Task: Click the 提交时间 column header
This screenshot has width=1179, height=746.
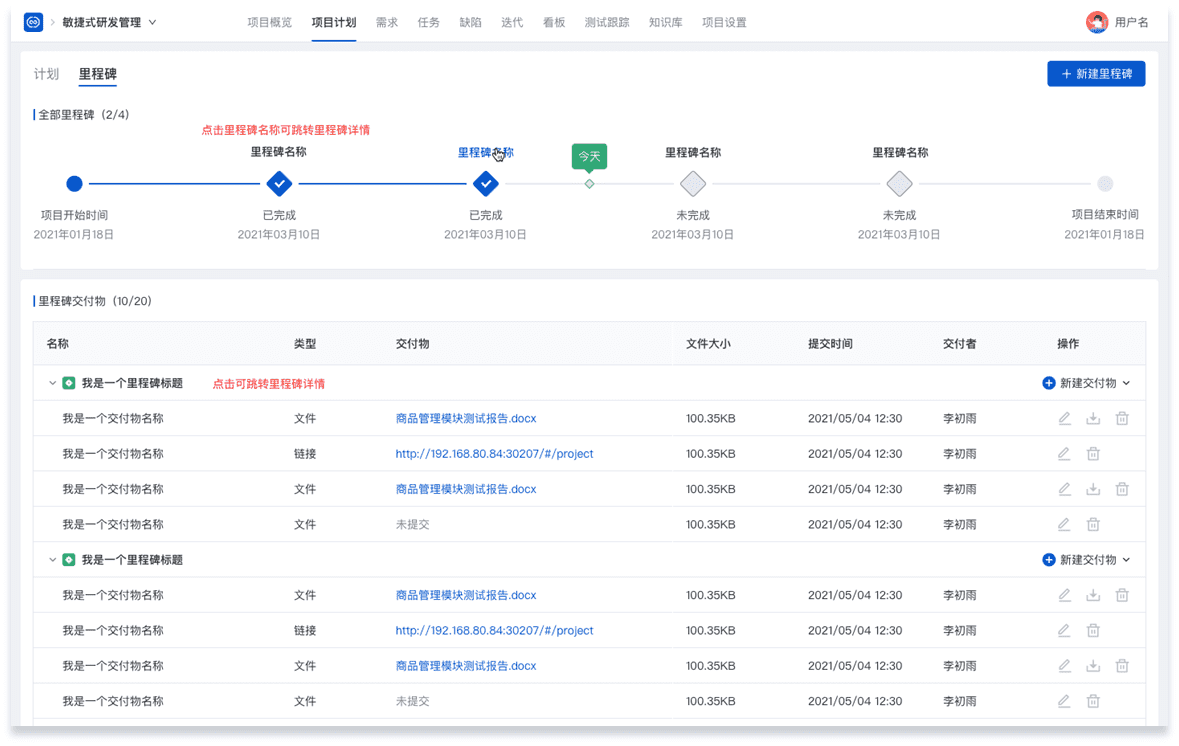Action: click(x=830, y=344)
